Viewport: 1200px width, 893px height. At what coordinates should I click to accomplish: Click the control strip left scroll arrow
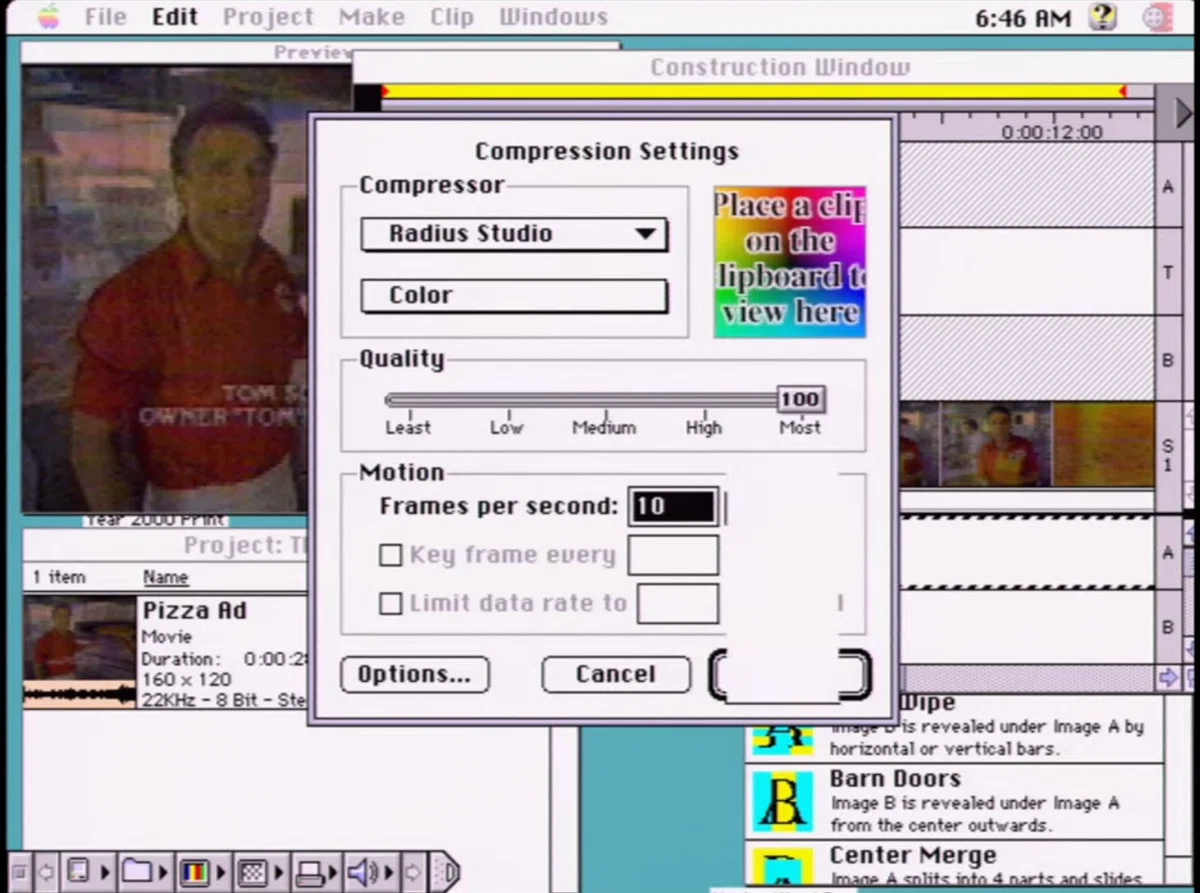click(x=46, y=870)
